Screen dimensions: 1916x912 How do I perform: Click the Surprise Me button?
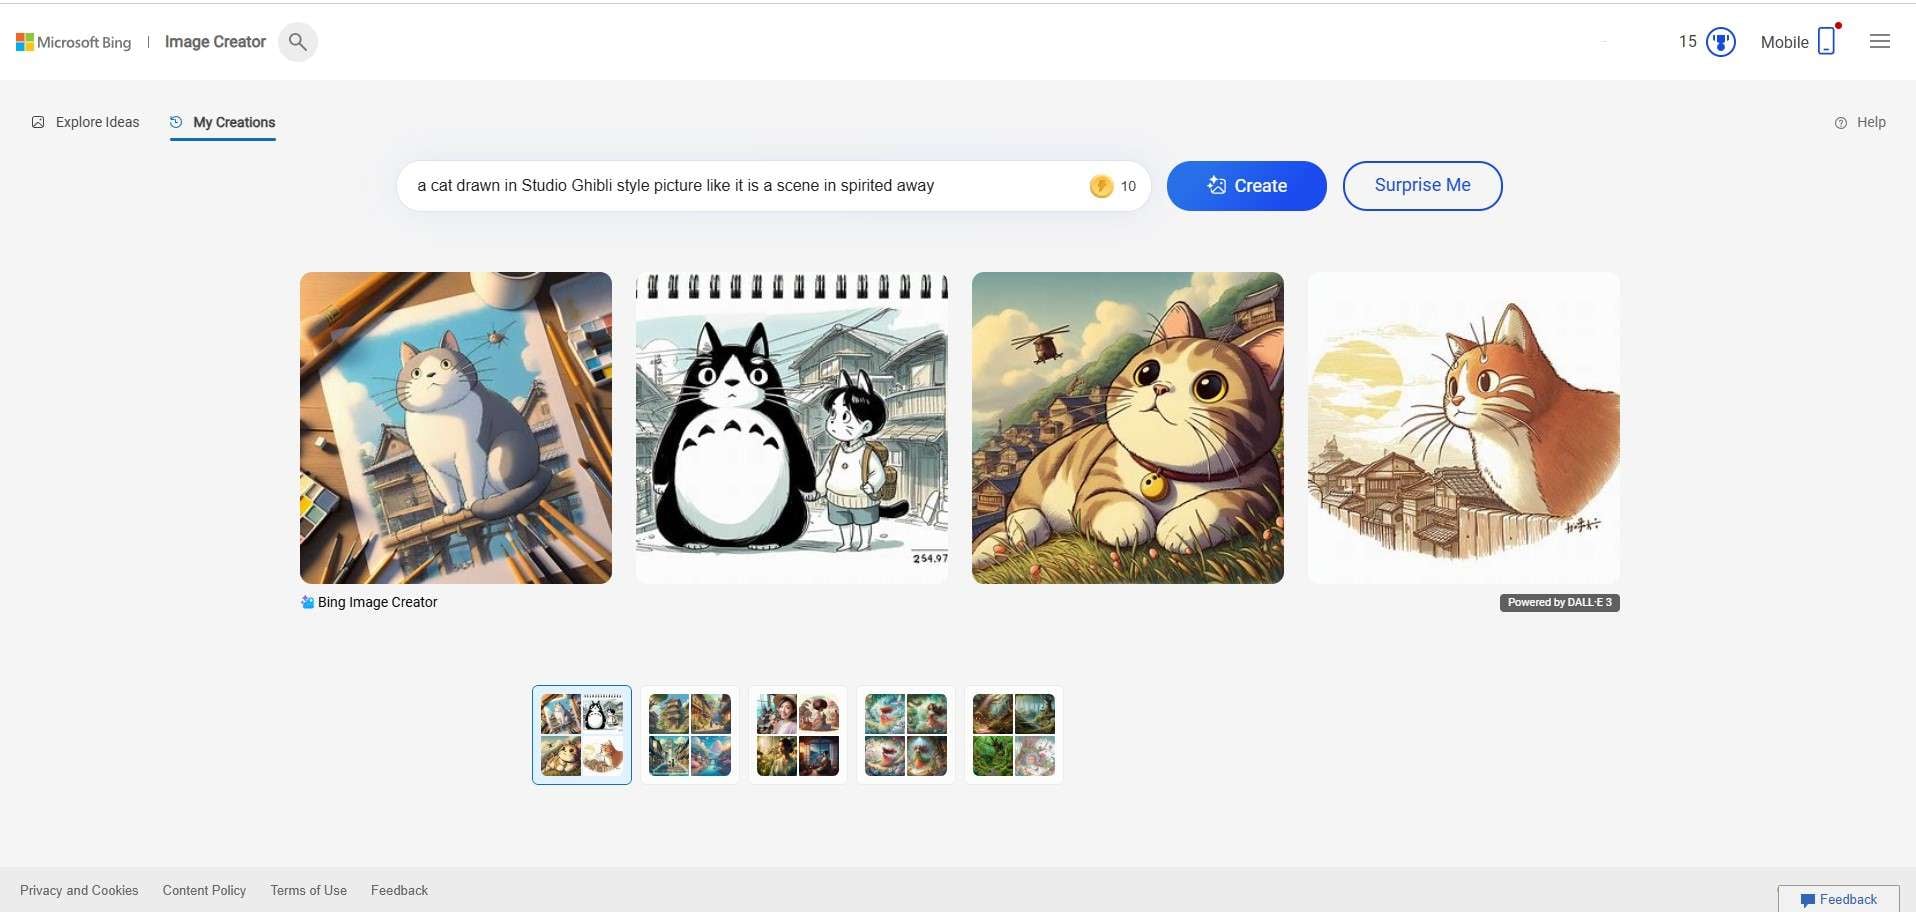1422,186
